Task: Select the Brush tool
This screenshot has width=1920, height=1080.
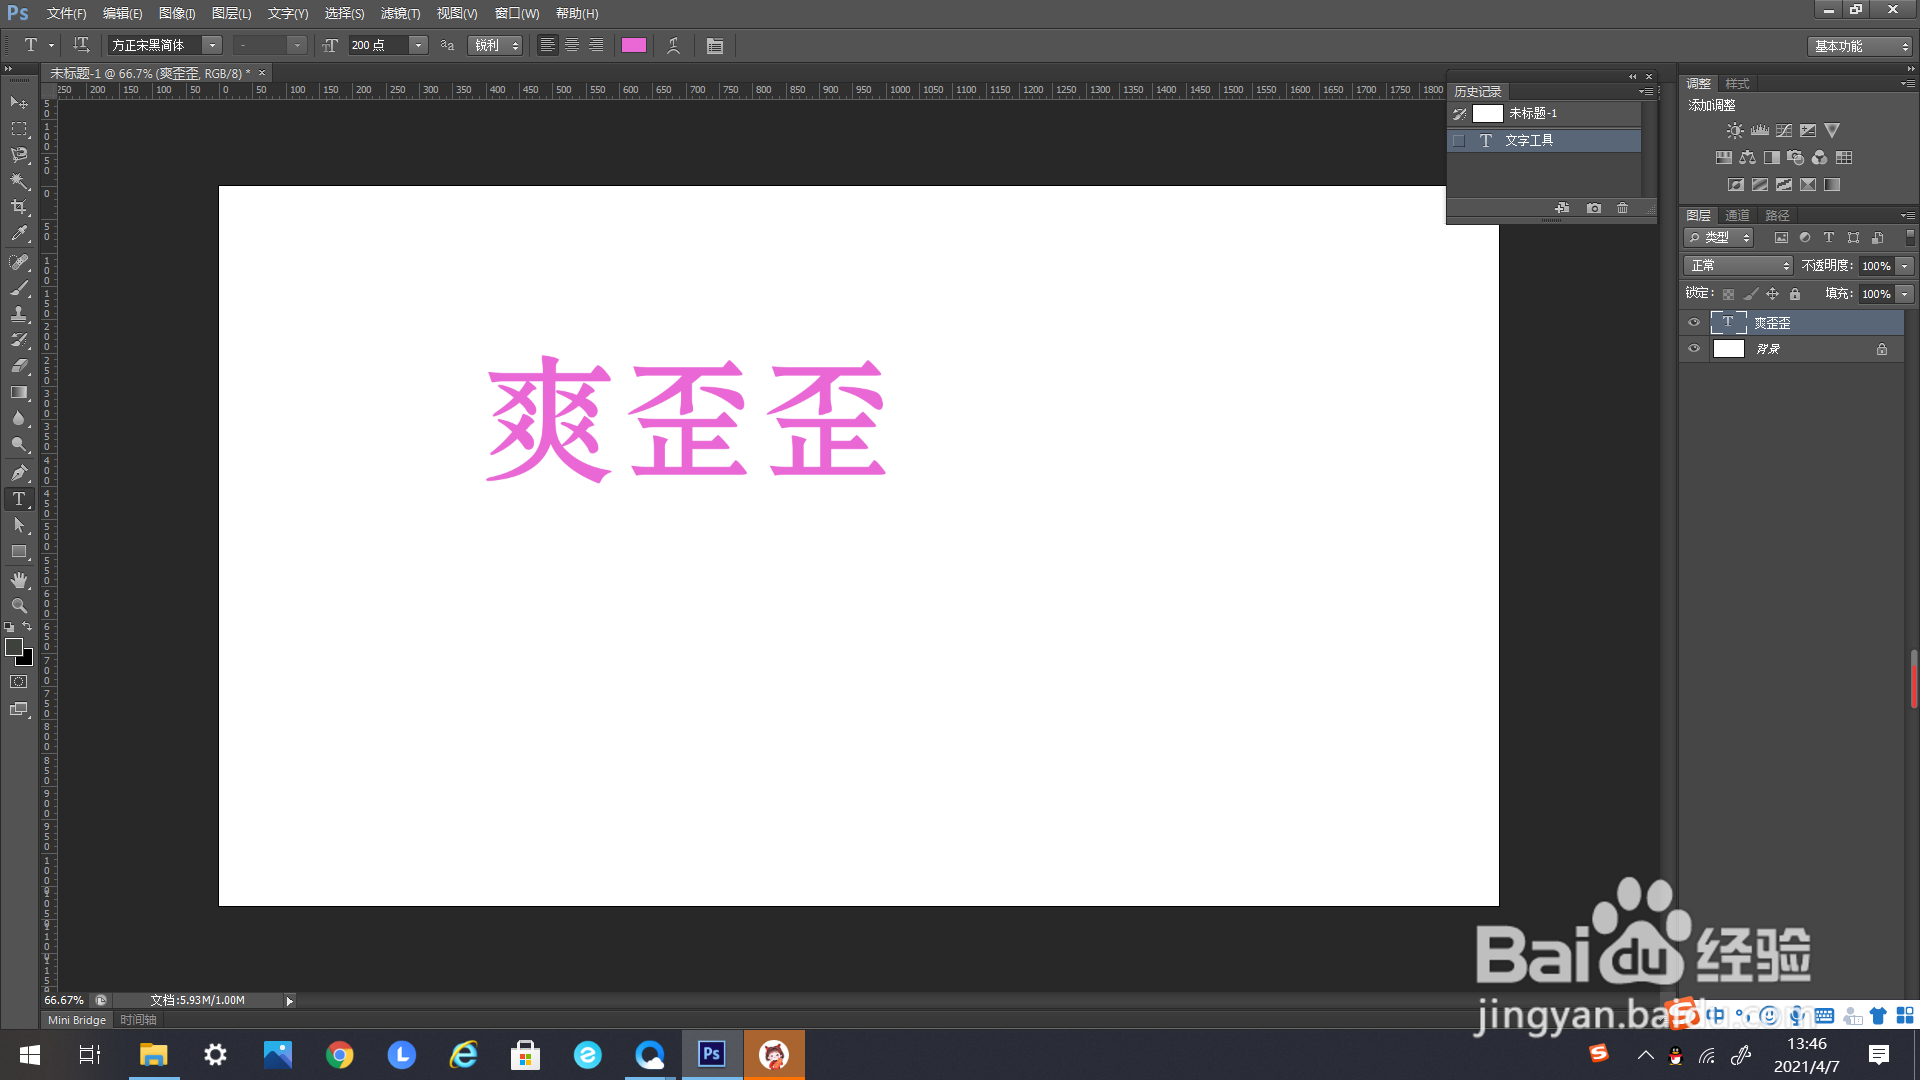Action: (19, 288)
